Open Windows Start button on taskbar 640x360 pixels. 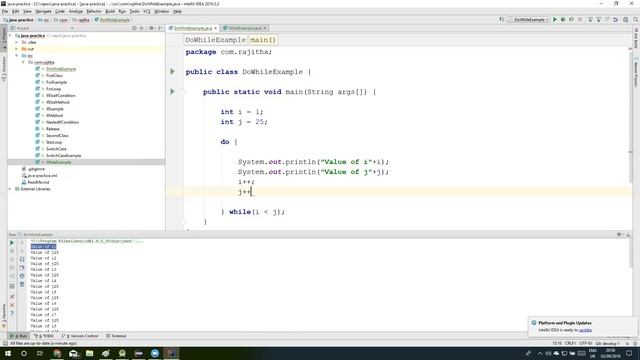(x=8, y=353)
